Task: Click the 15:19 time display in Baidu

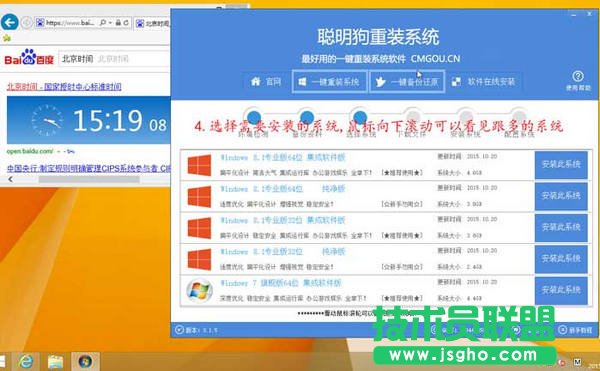Action: [x=108, y=121]
